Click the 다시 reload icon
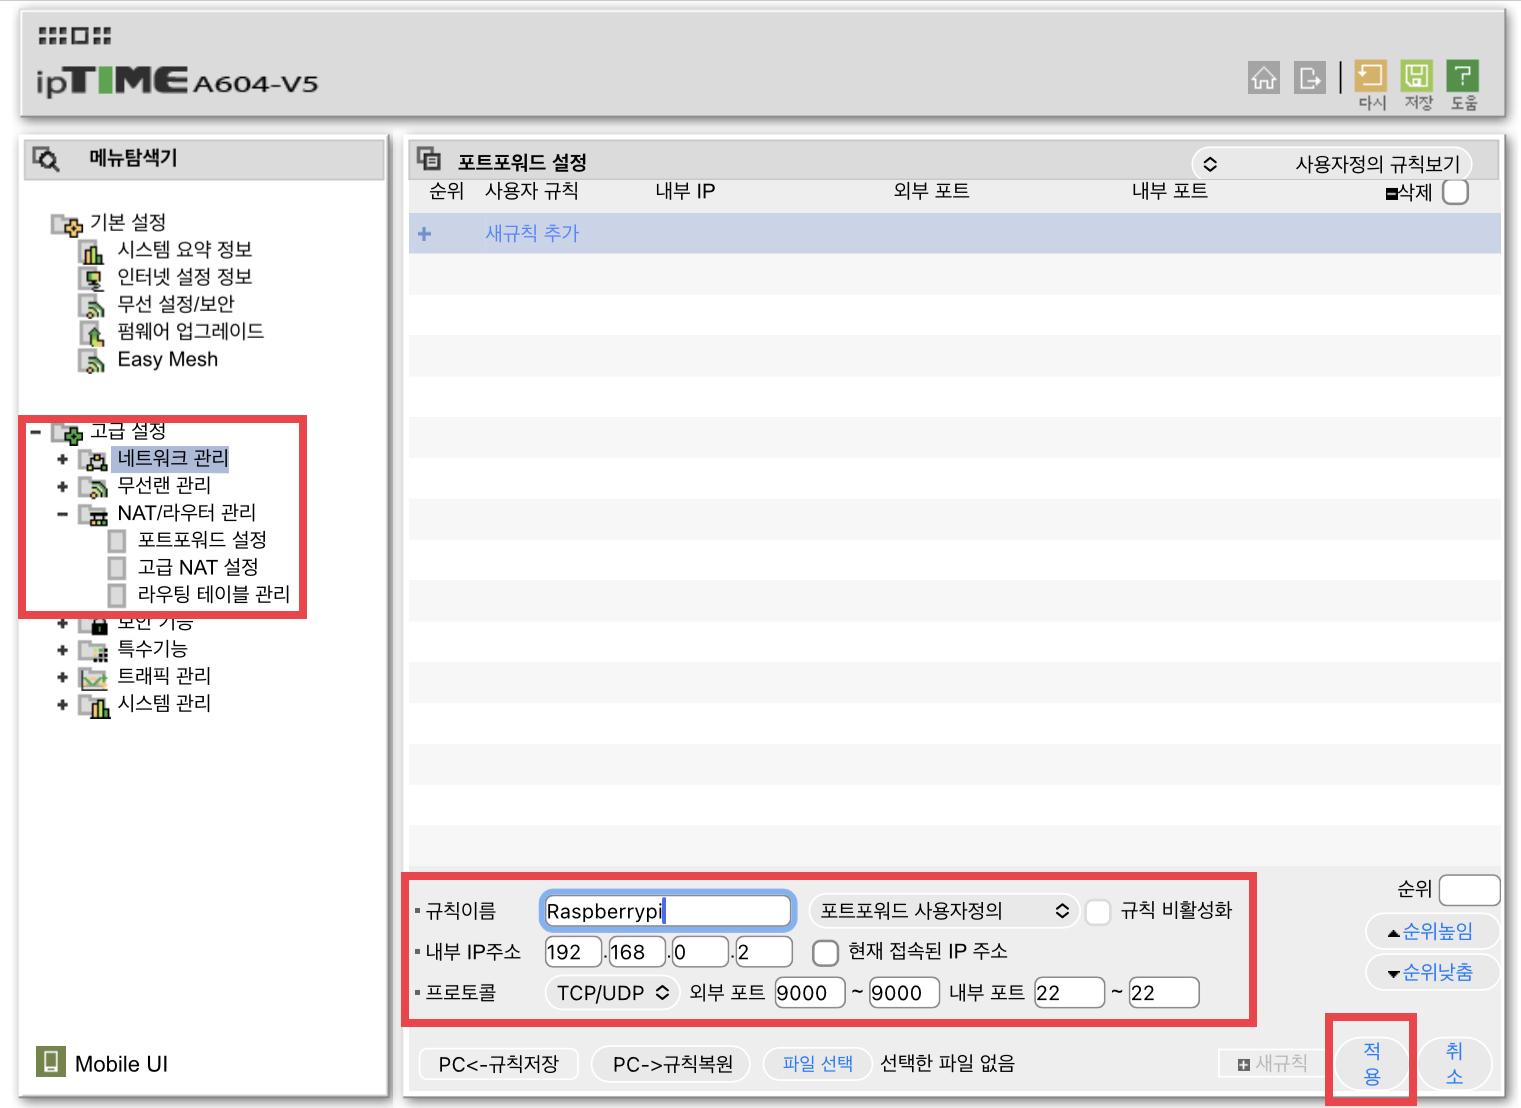 pos(1370,77)
